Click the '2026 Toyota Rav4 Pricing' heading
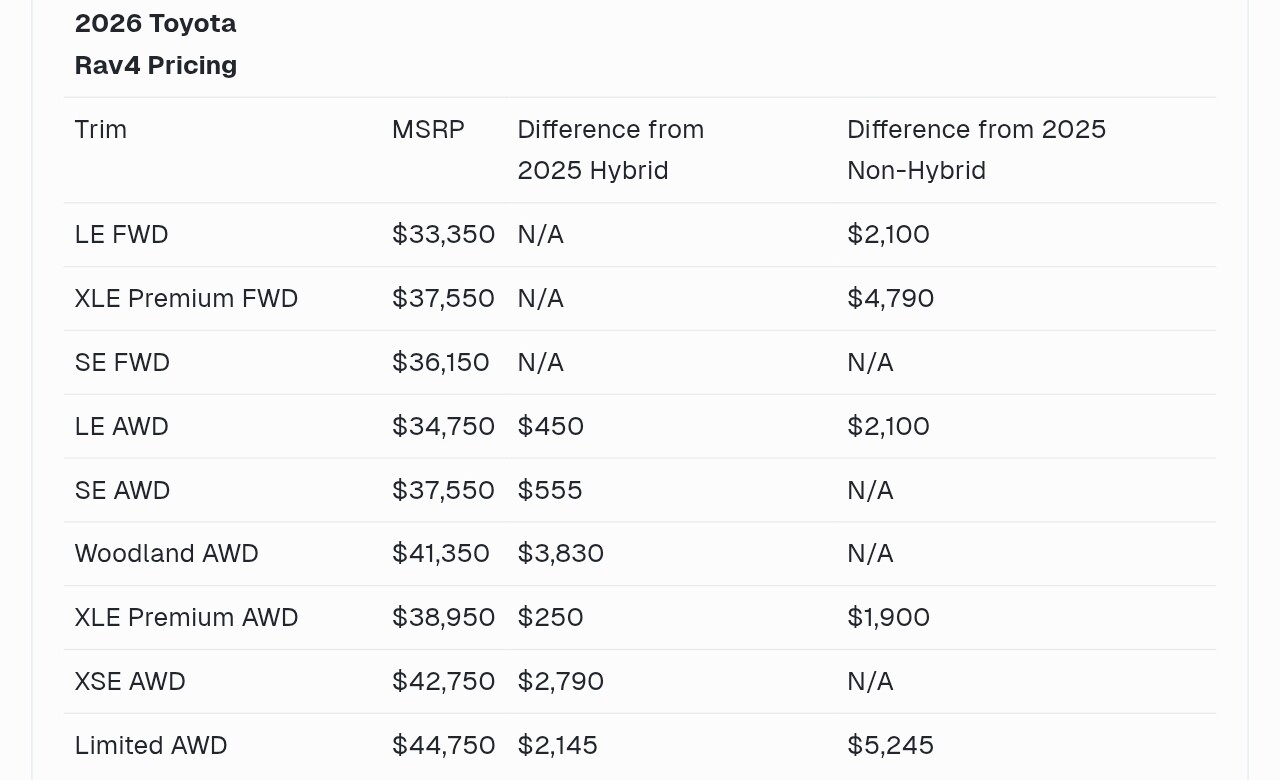The height and width of the screenshot is (780, 1280). click(155, 44)
